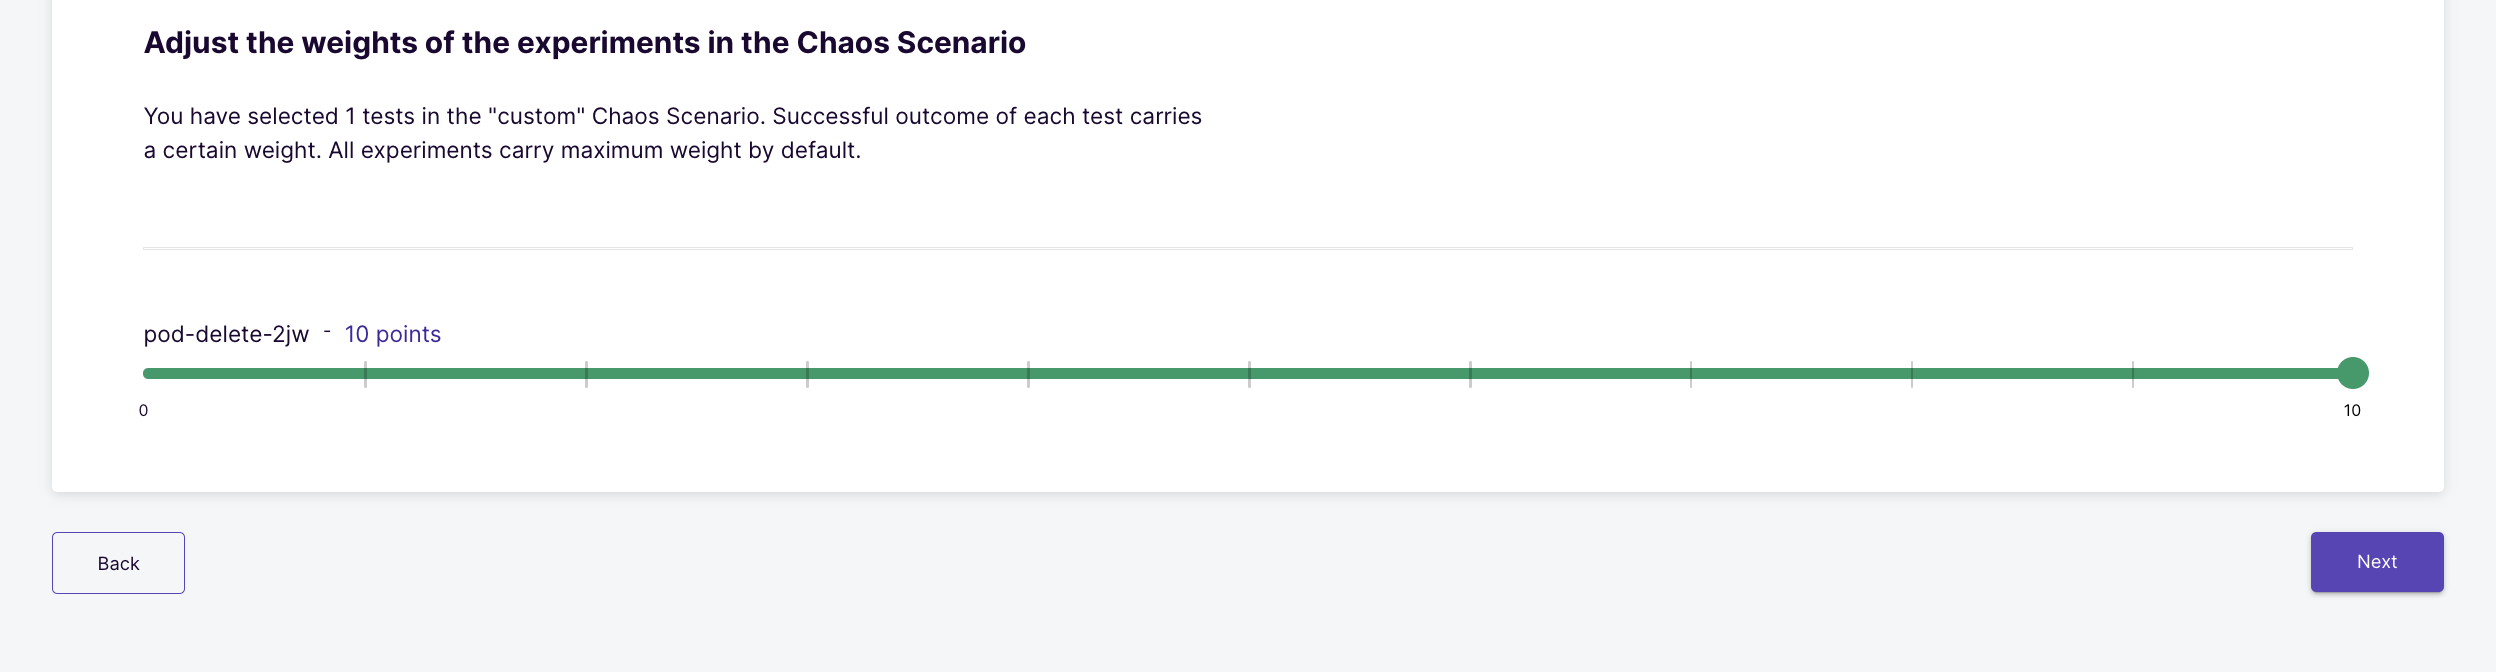Viewport: 2496px width, 672px height.
Task: Set pod-delete-2jw weight to 6 on slider
Action: pos(1470,374)
